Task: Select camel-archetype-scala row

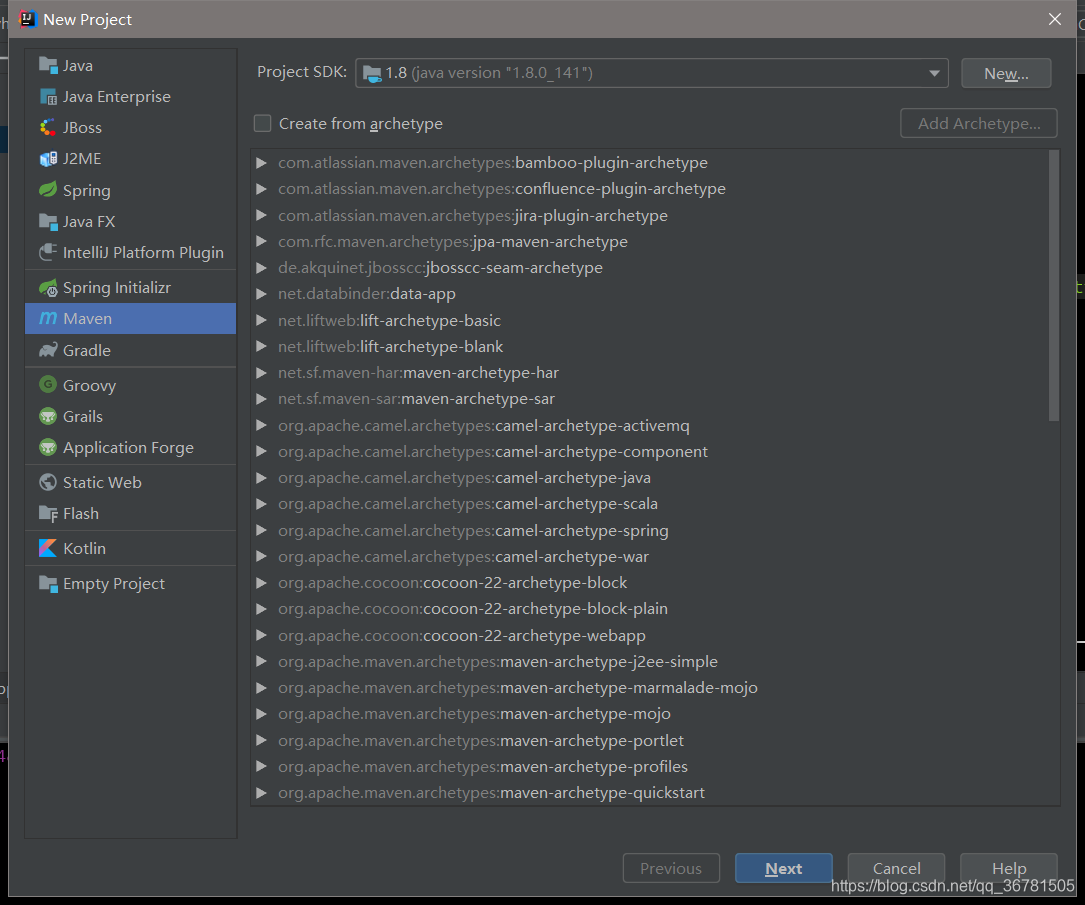Action: pos(655,504)
